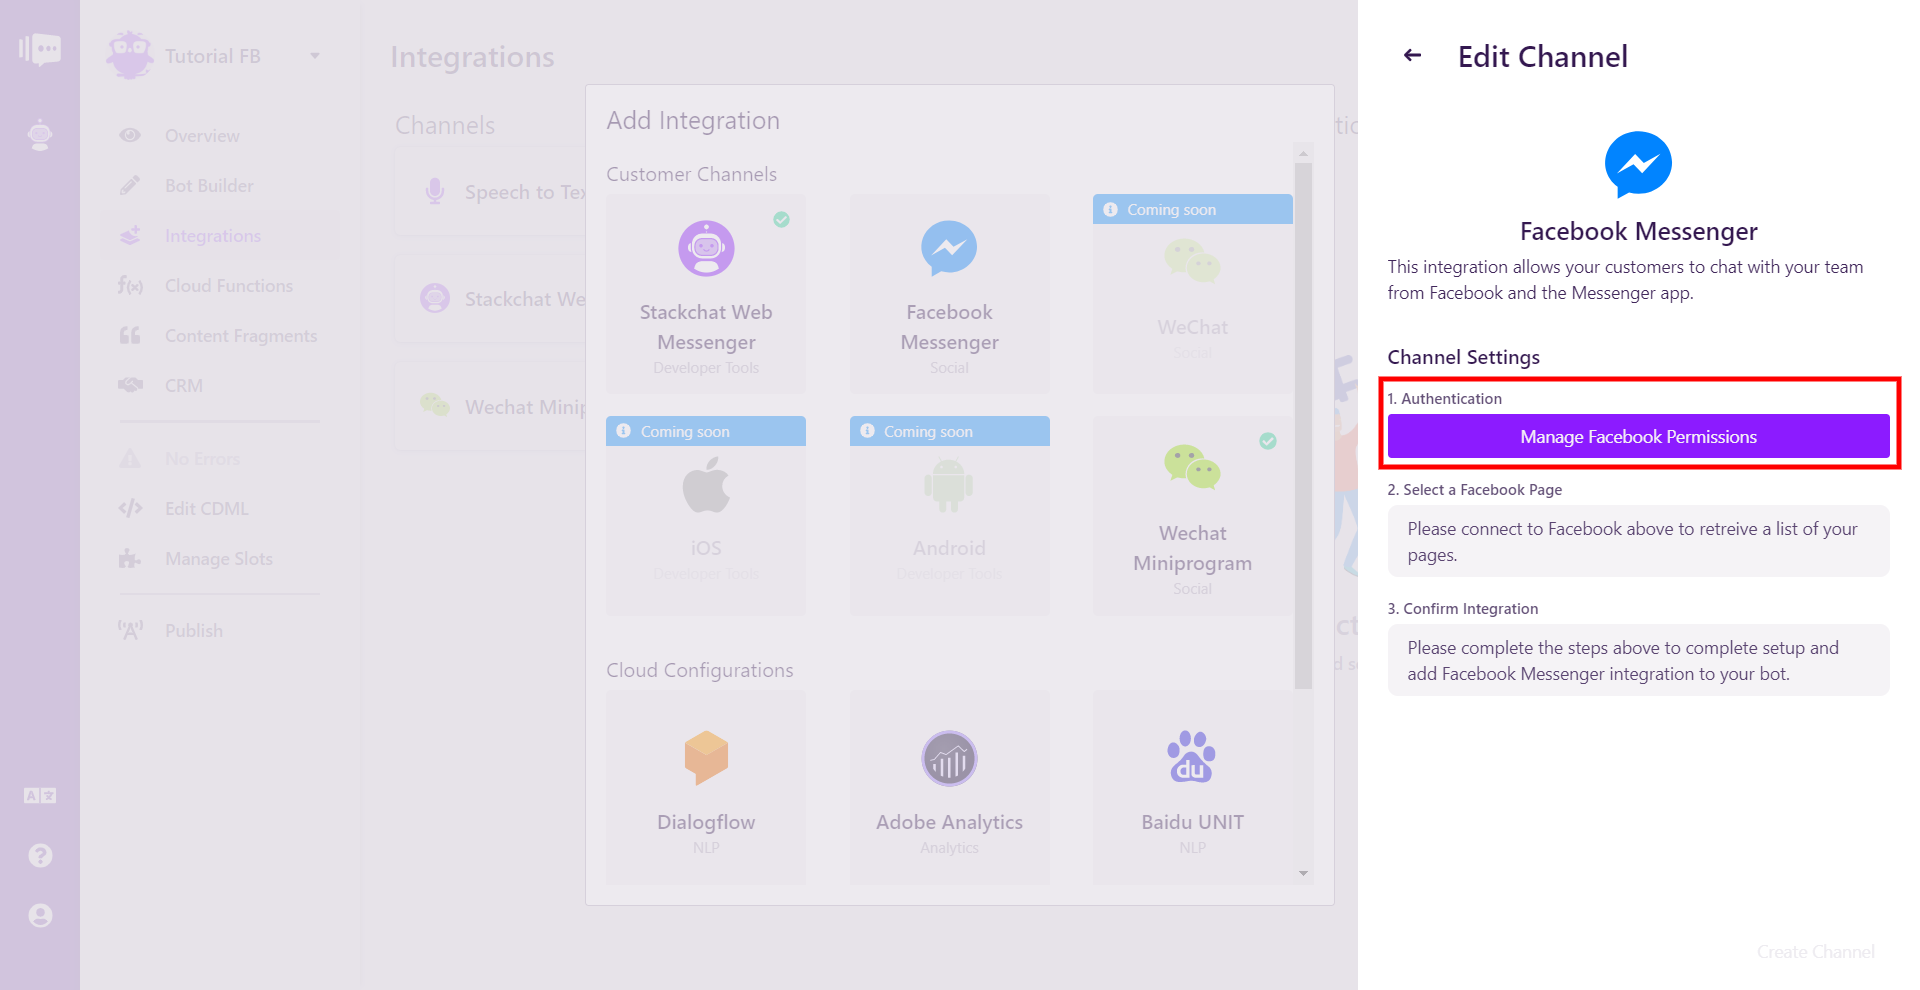
Task: Click the WeChat coming soon card
Action: [1192, 294]
